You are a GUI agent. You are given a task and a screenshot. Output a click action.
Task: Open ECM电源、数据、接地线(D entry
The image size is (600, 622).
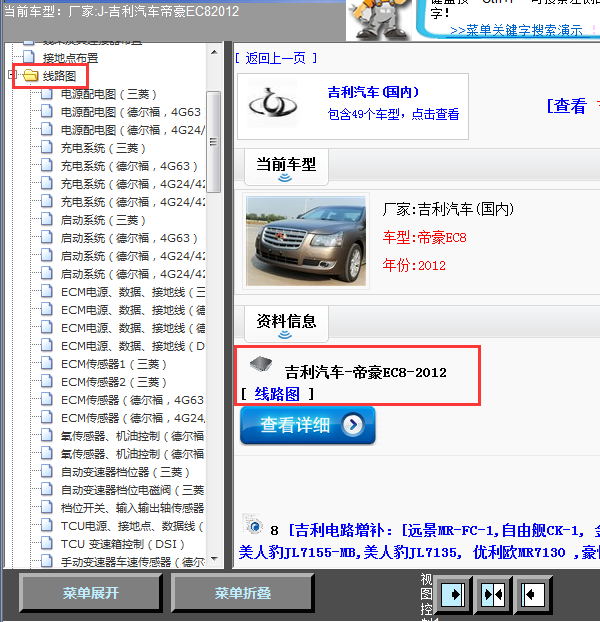(x=133, y=346)
